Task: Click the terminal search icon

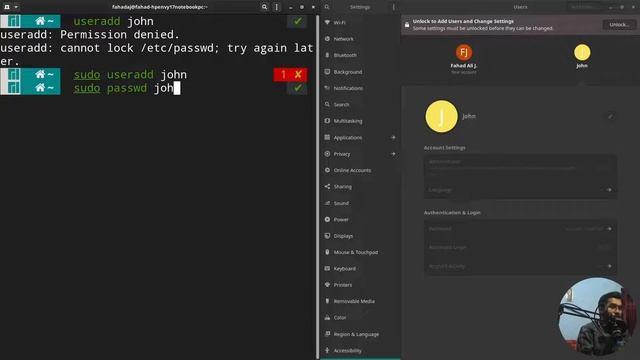Action: [x=264, y=7]
